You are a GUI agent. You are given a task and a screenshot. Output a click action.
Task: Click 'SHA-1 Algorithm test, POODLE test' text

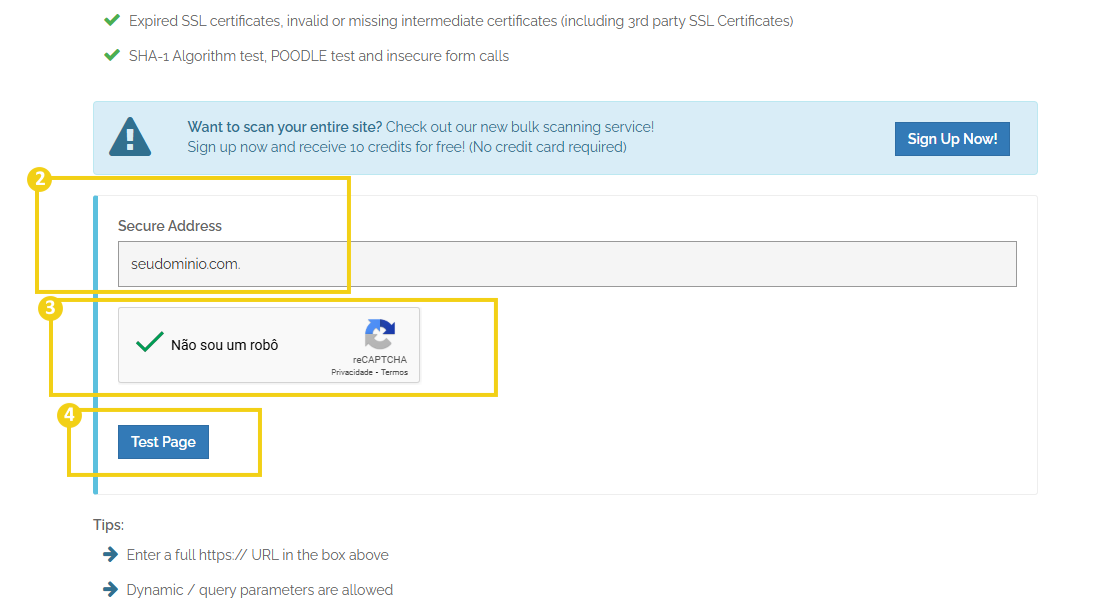pyautogui.click(x=318, y=56)
